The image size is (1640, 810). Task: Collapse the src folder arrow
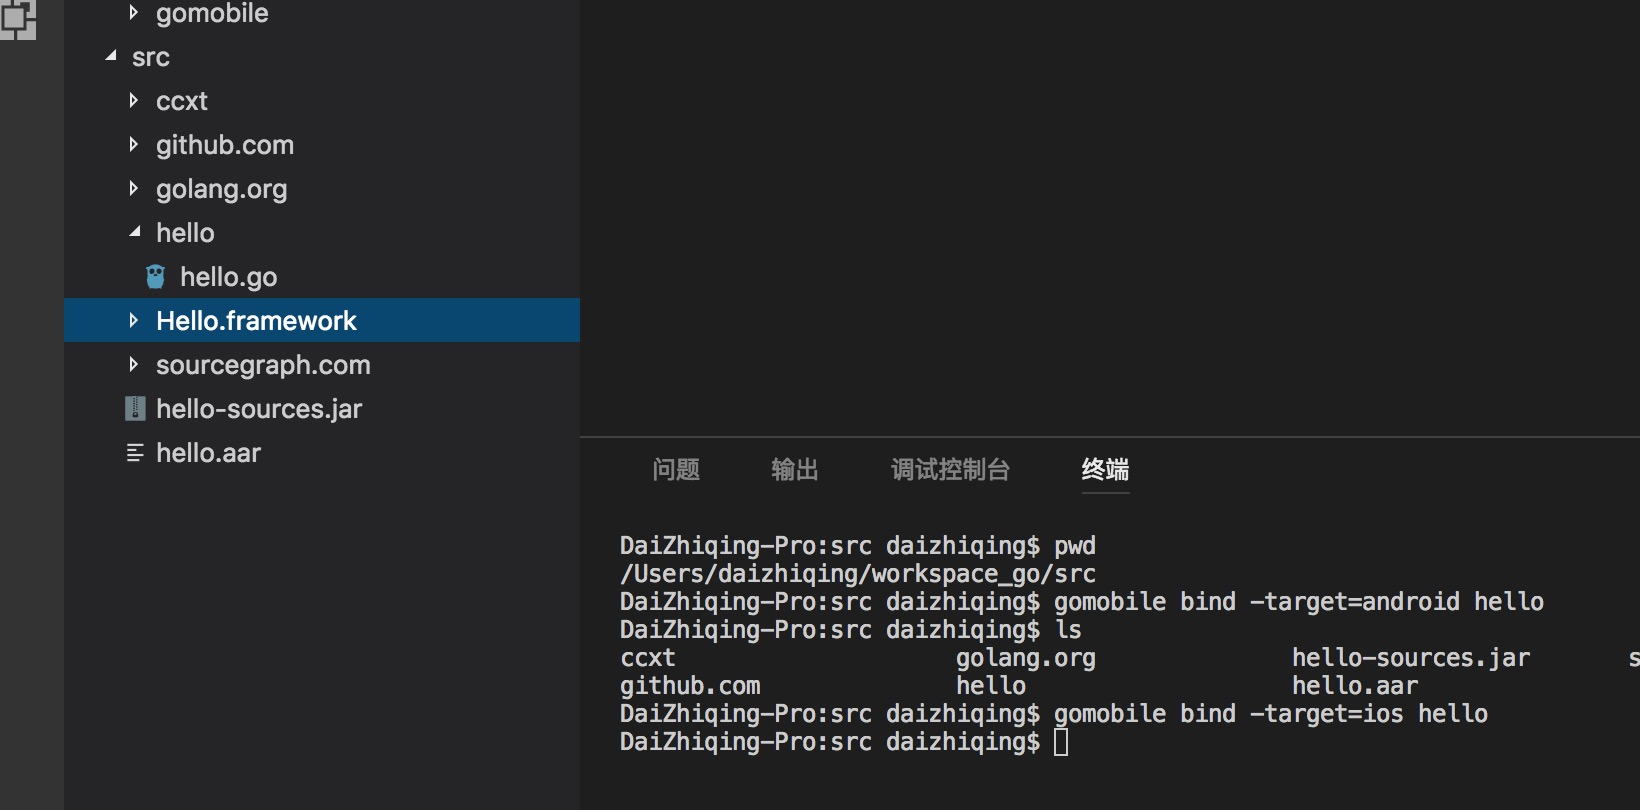click(x=110, y=57)
